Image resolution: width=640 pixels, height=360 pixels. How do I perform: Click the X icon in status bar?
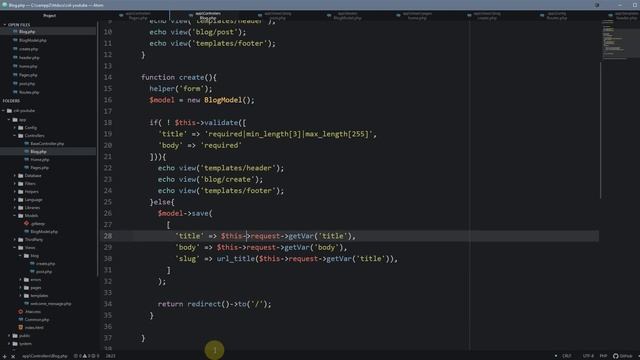(13, 356)
